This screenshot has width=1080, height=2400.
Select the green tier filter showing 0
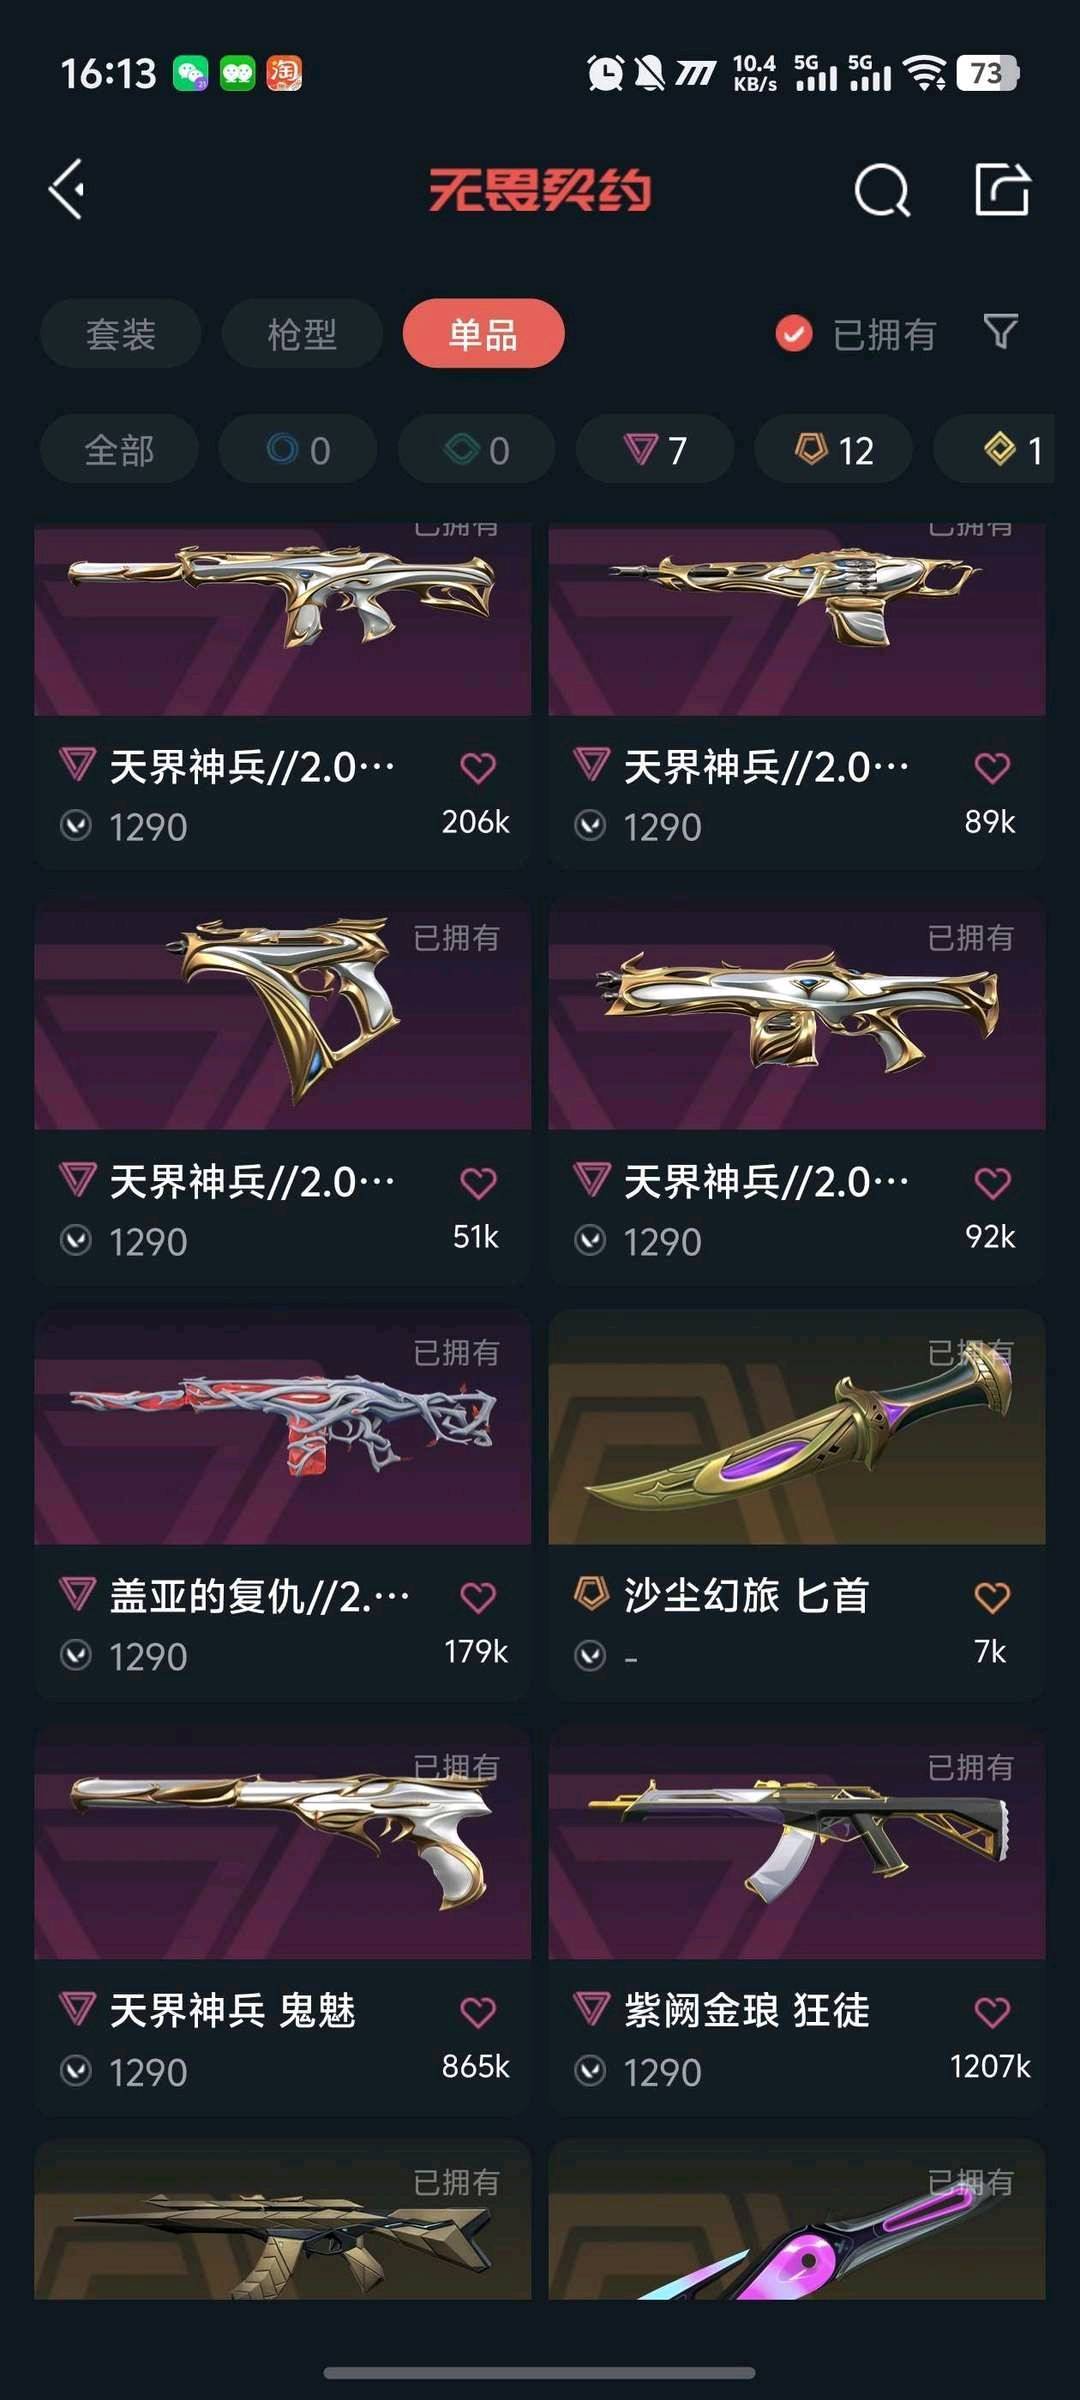point(477,450)
